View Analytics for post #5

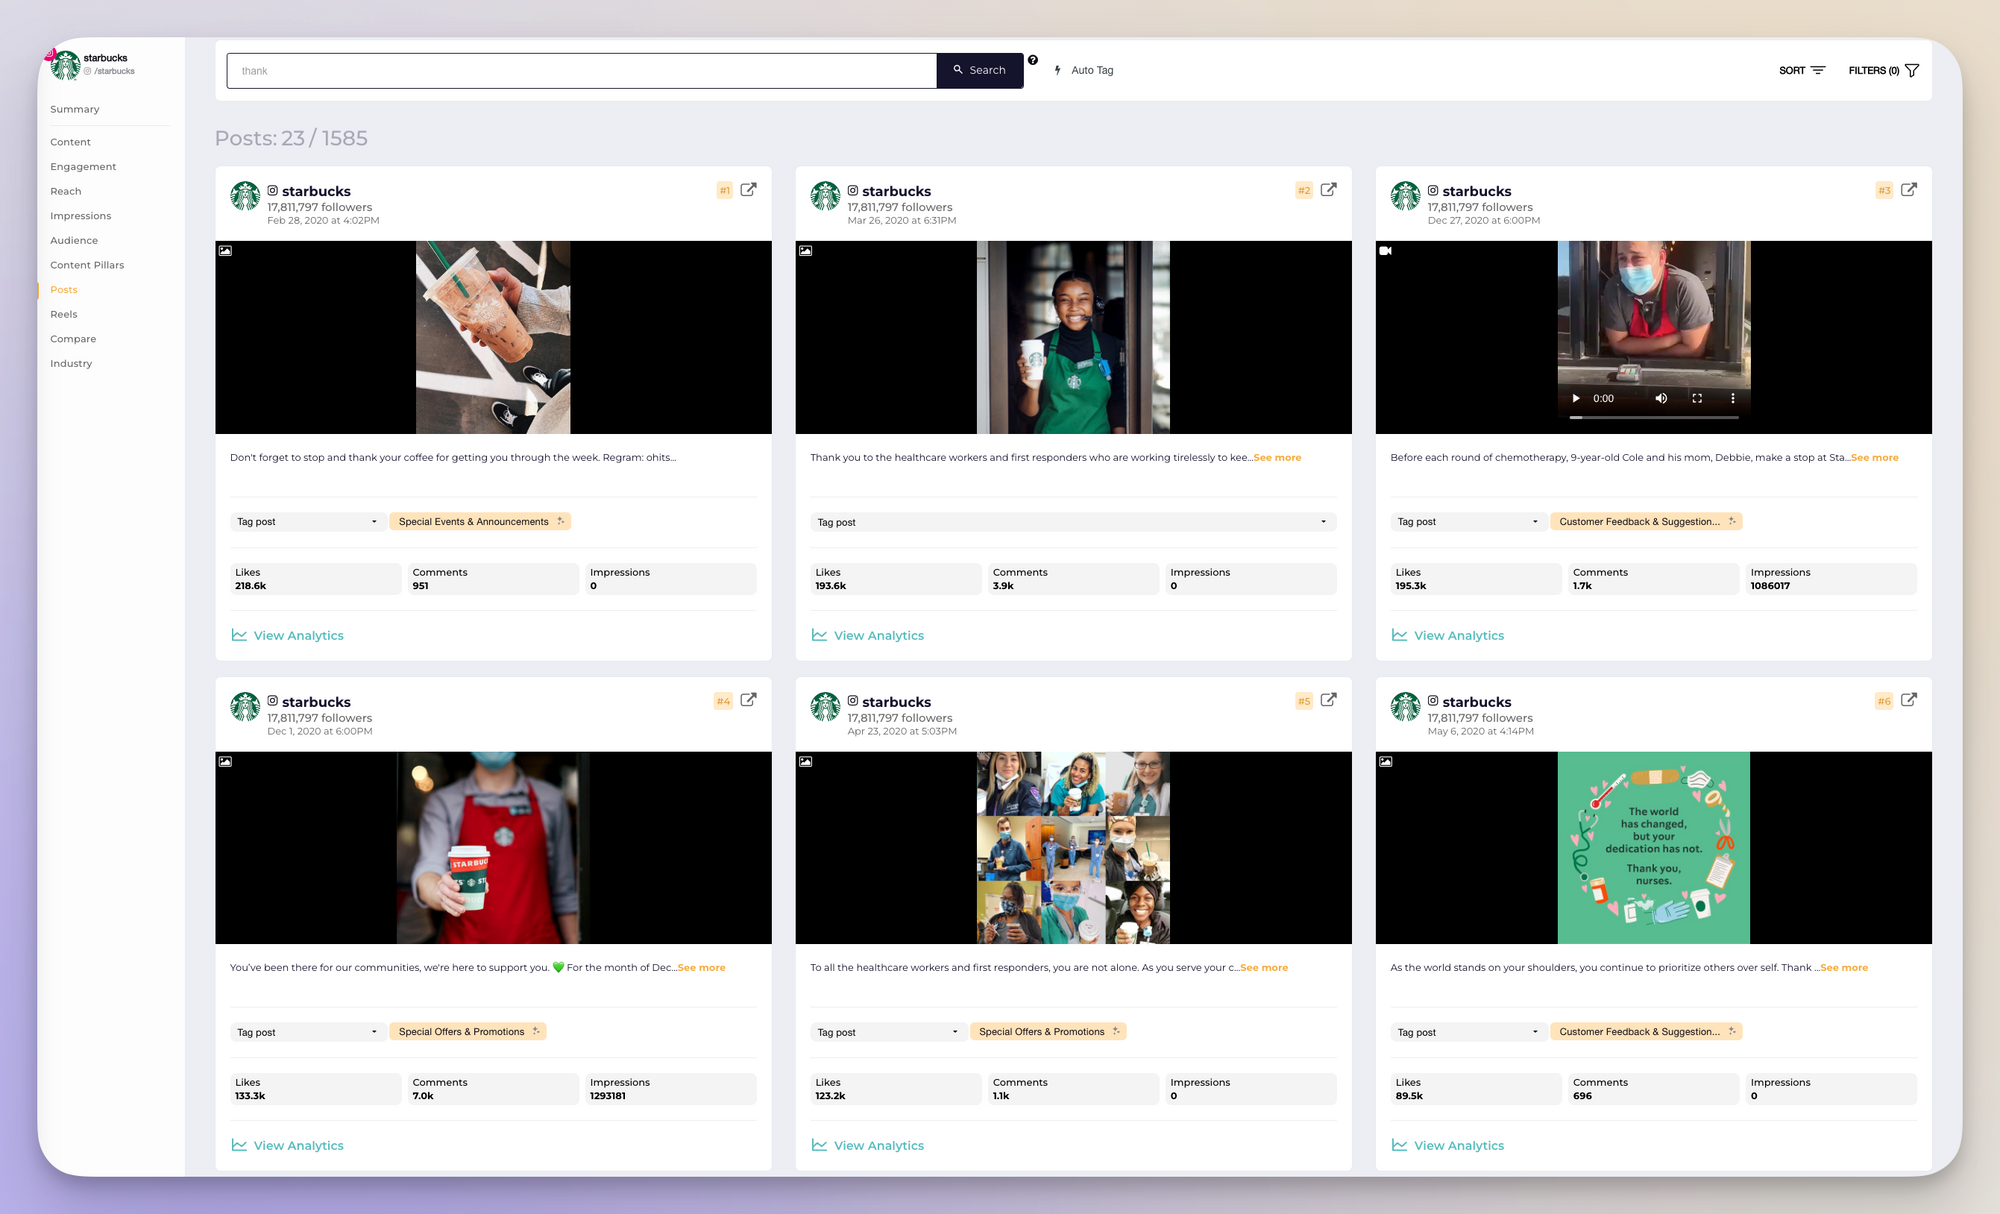pos(868,1145)
